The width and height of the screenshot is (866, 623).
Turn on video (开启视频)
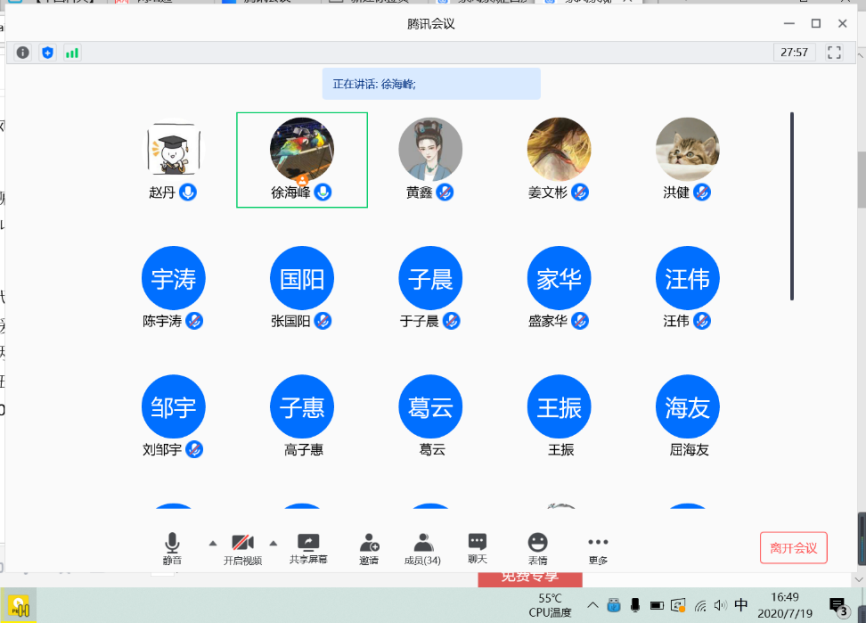click(x=242, y=548)
